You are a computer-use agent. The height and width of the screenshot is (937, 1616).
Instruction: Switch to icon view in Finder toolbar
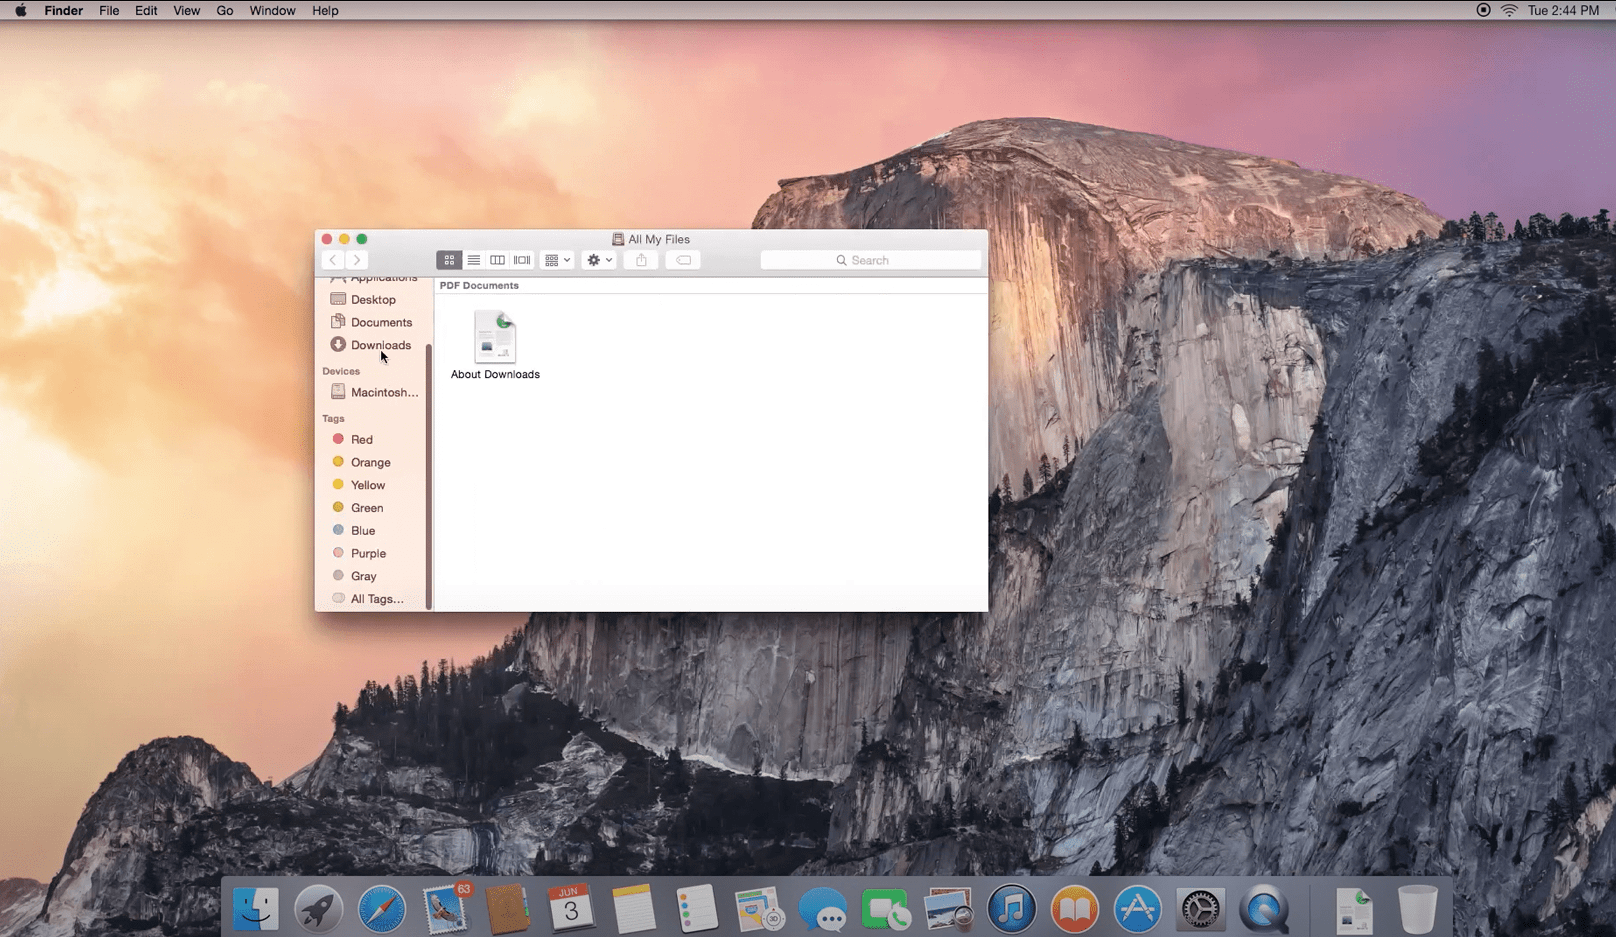tap(449, 260)
